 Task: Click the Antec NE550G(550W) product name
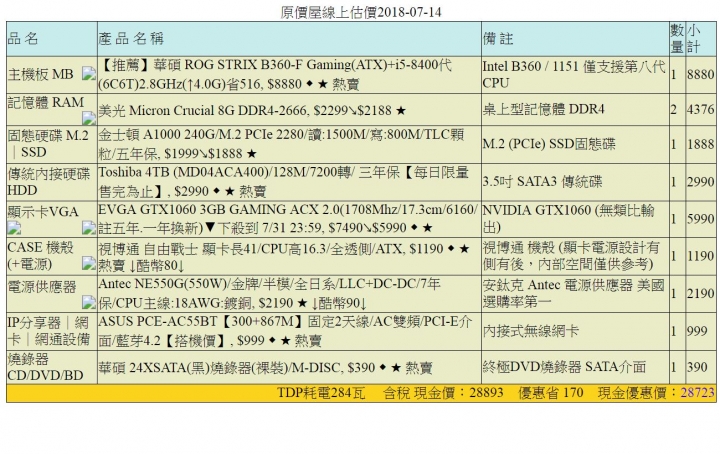[x=270, y=293]
